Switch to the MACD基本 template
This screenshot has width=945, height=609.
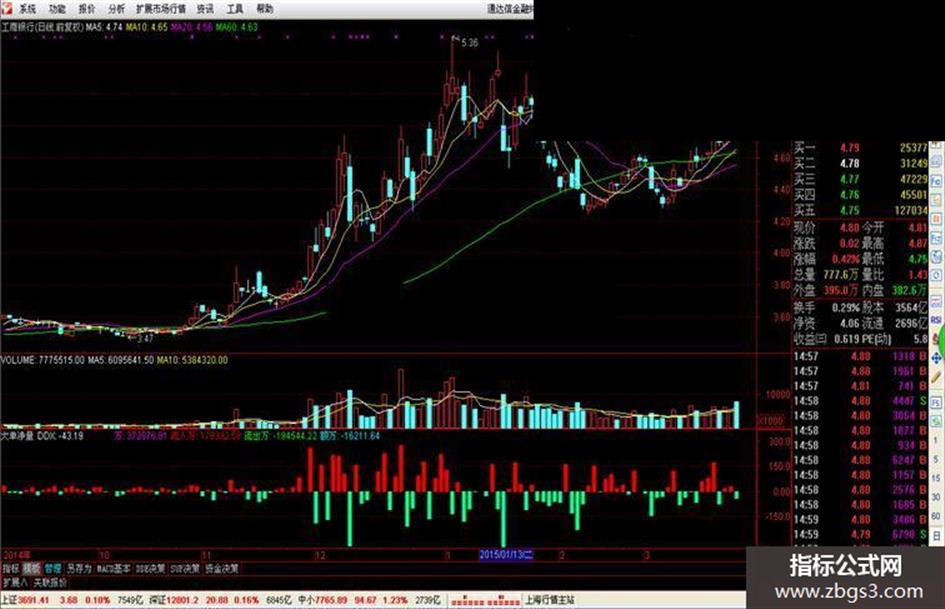[114, 568]
